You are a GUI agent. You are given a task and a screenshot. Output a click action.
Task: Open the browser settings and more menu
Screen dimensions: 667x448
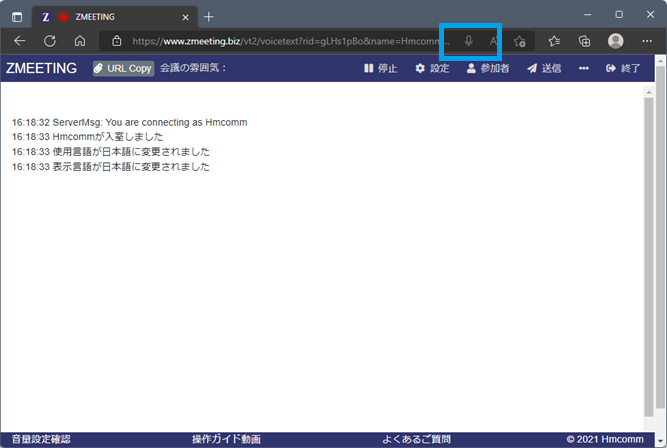pyautogui.click(x=646, y=41)
